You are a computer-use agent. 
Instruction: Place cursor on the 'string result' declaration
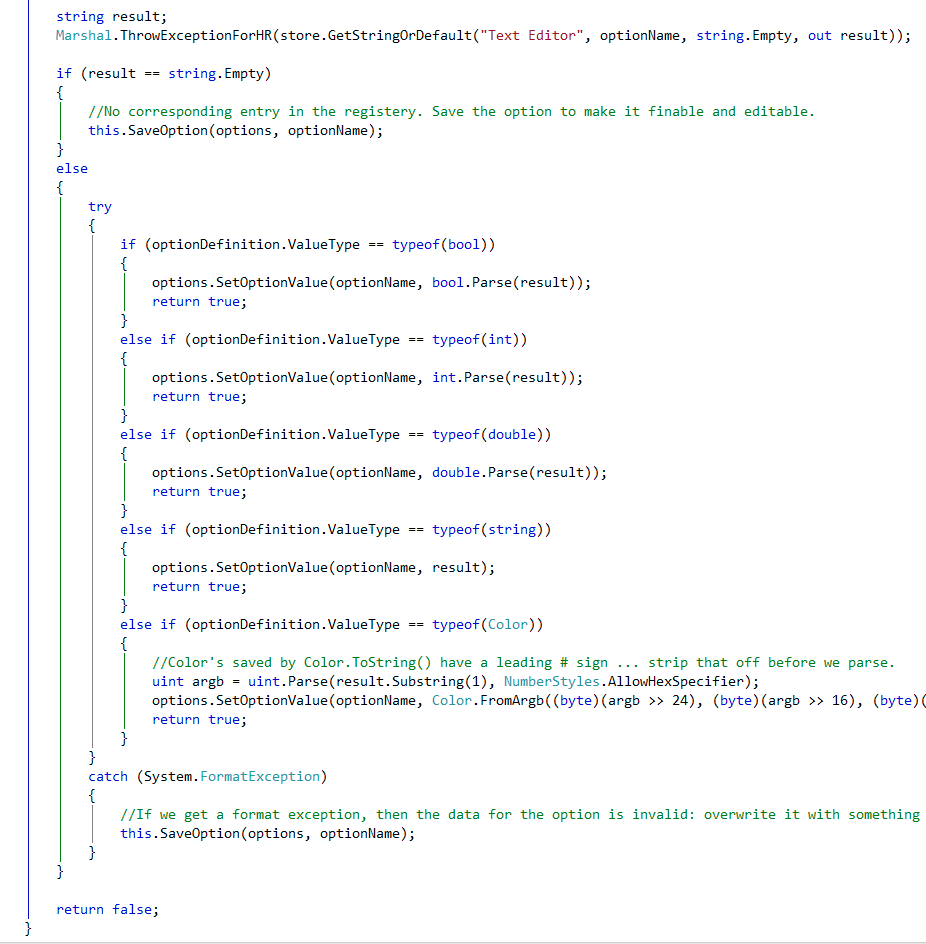[112, 16]
